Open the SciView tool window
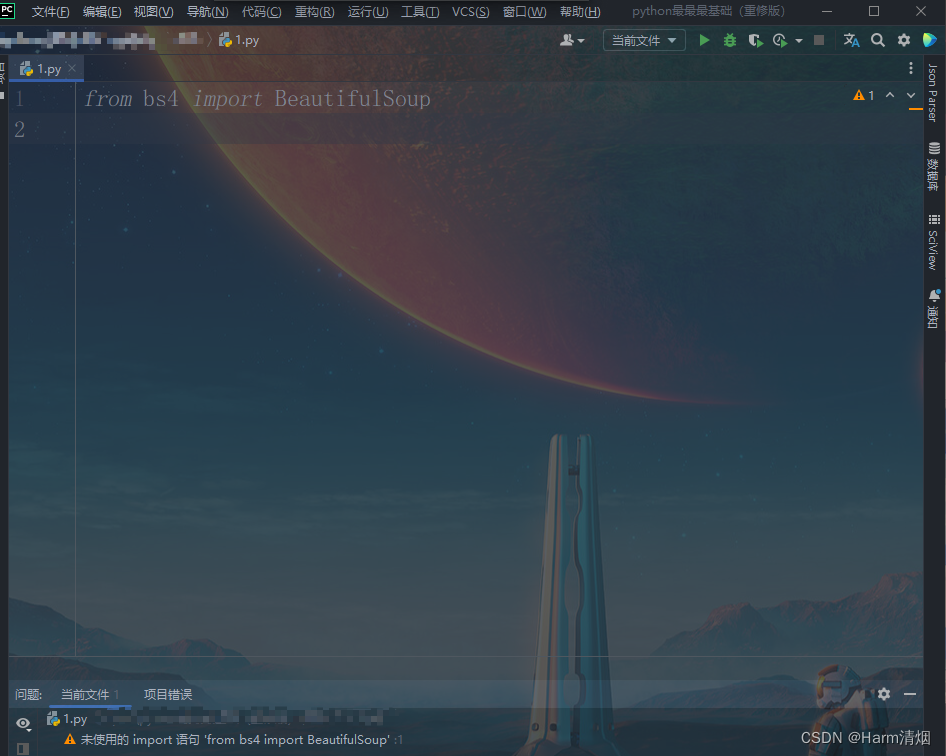This screenshot has width=946, height=756. coord(933,241)
